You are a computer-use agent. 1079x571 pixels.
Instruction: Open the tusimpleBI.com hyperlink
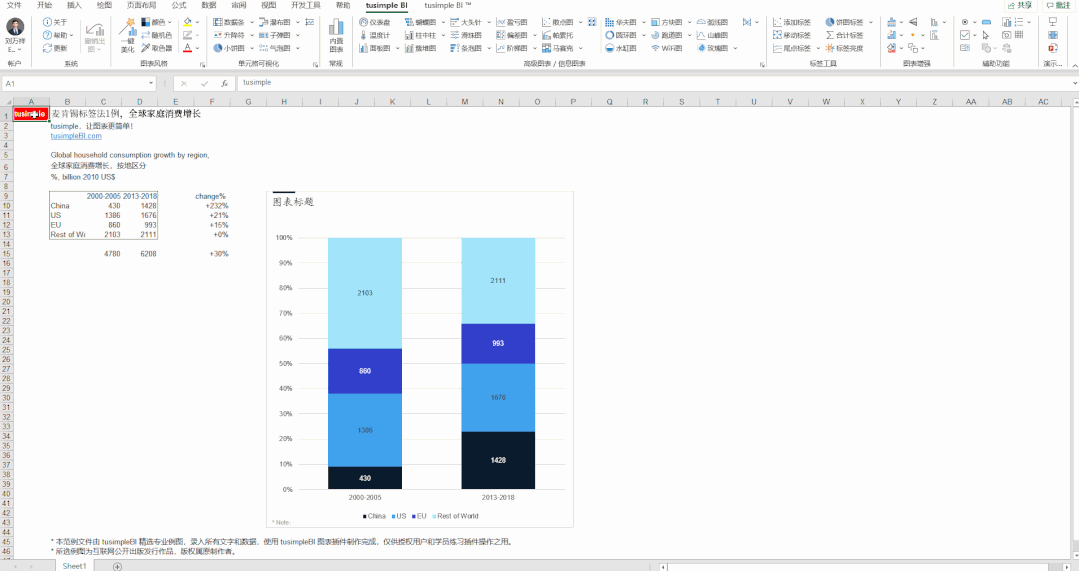(76, 136)
